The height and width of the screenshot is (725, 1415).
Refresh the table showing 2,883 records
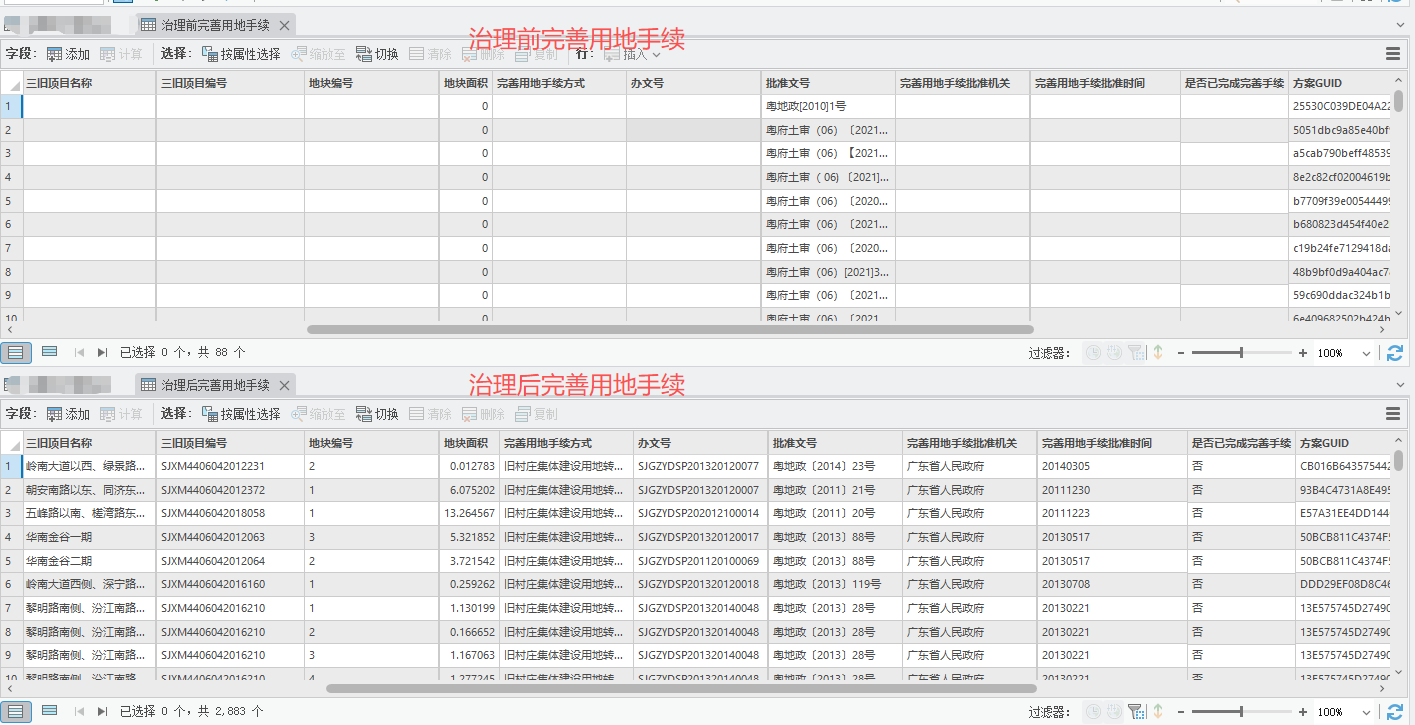1395,712
